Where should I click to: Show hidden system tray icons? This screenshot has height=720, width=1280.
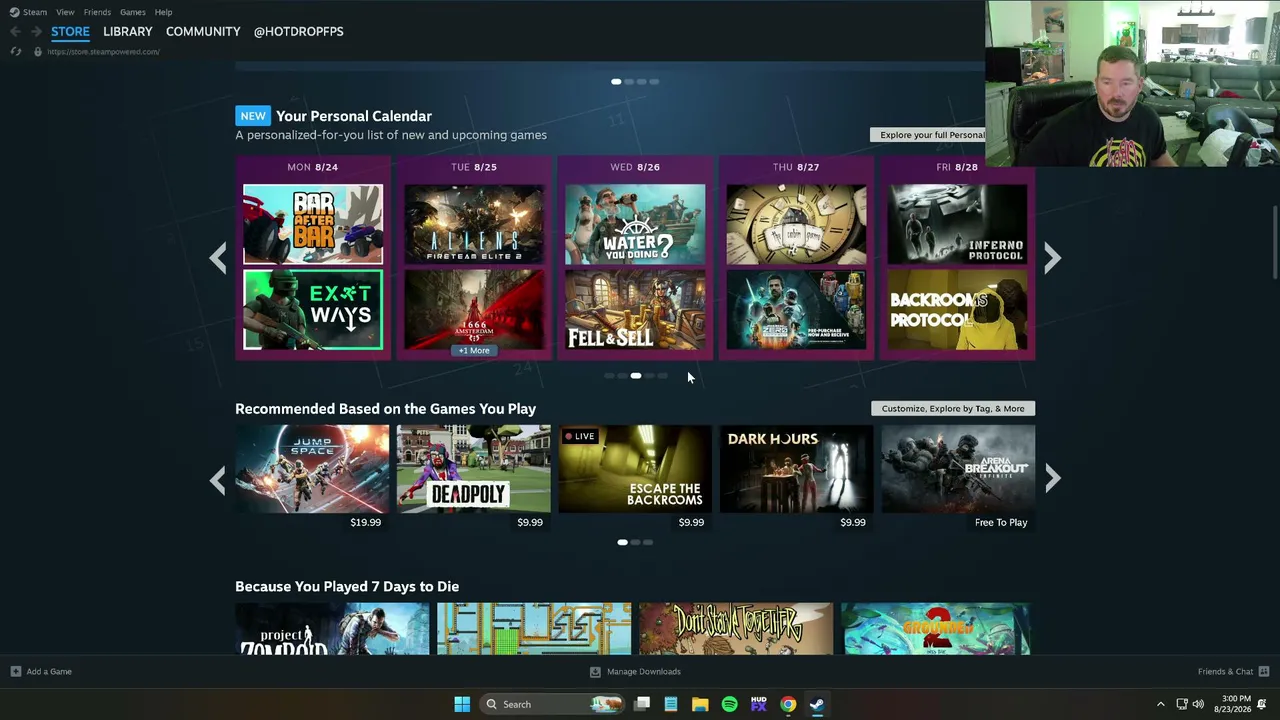1160,704
